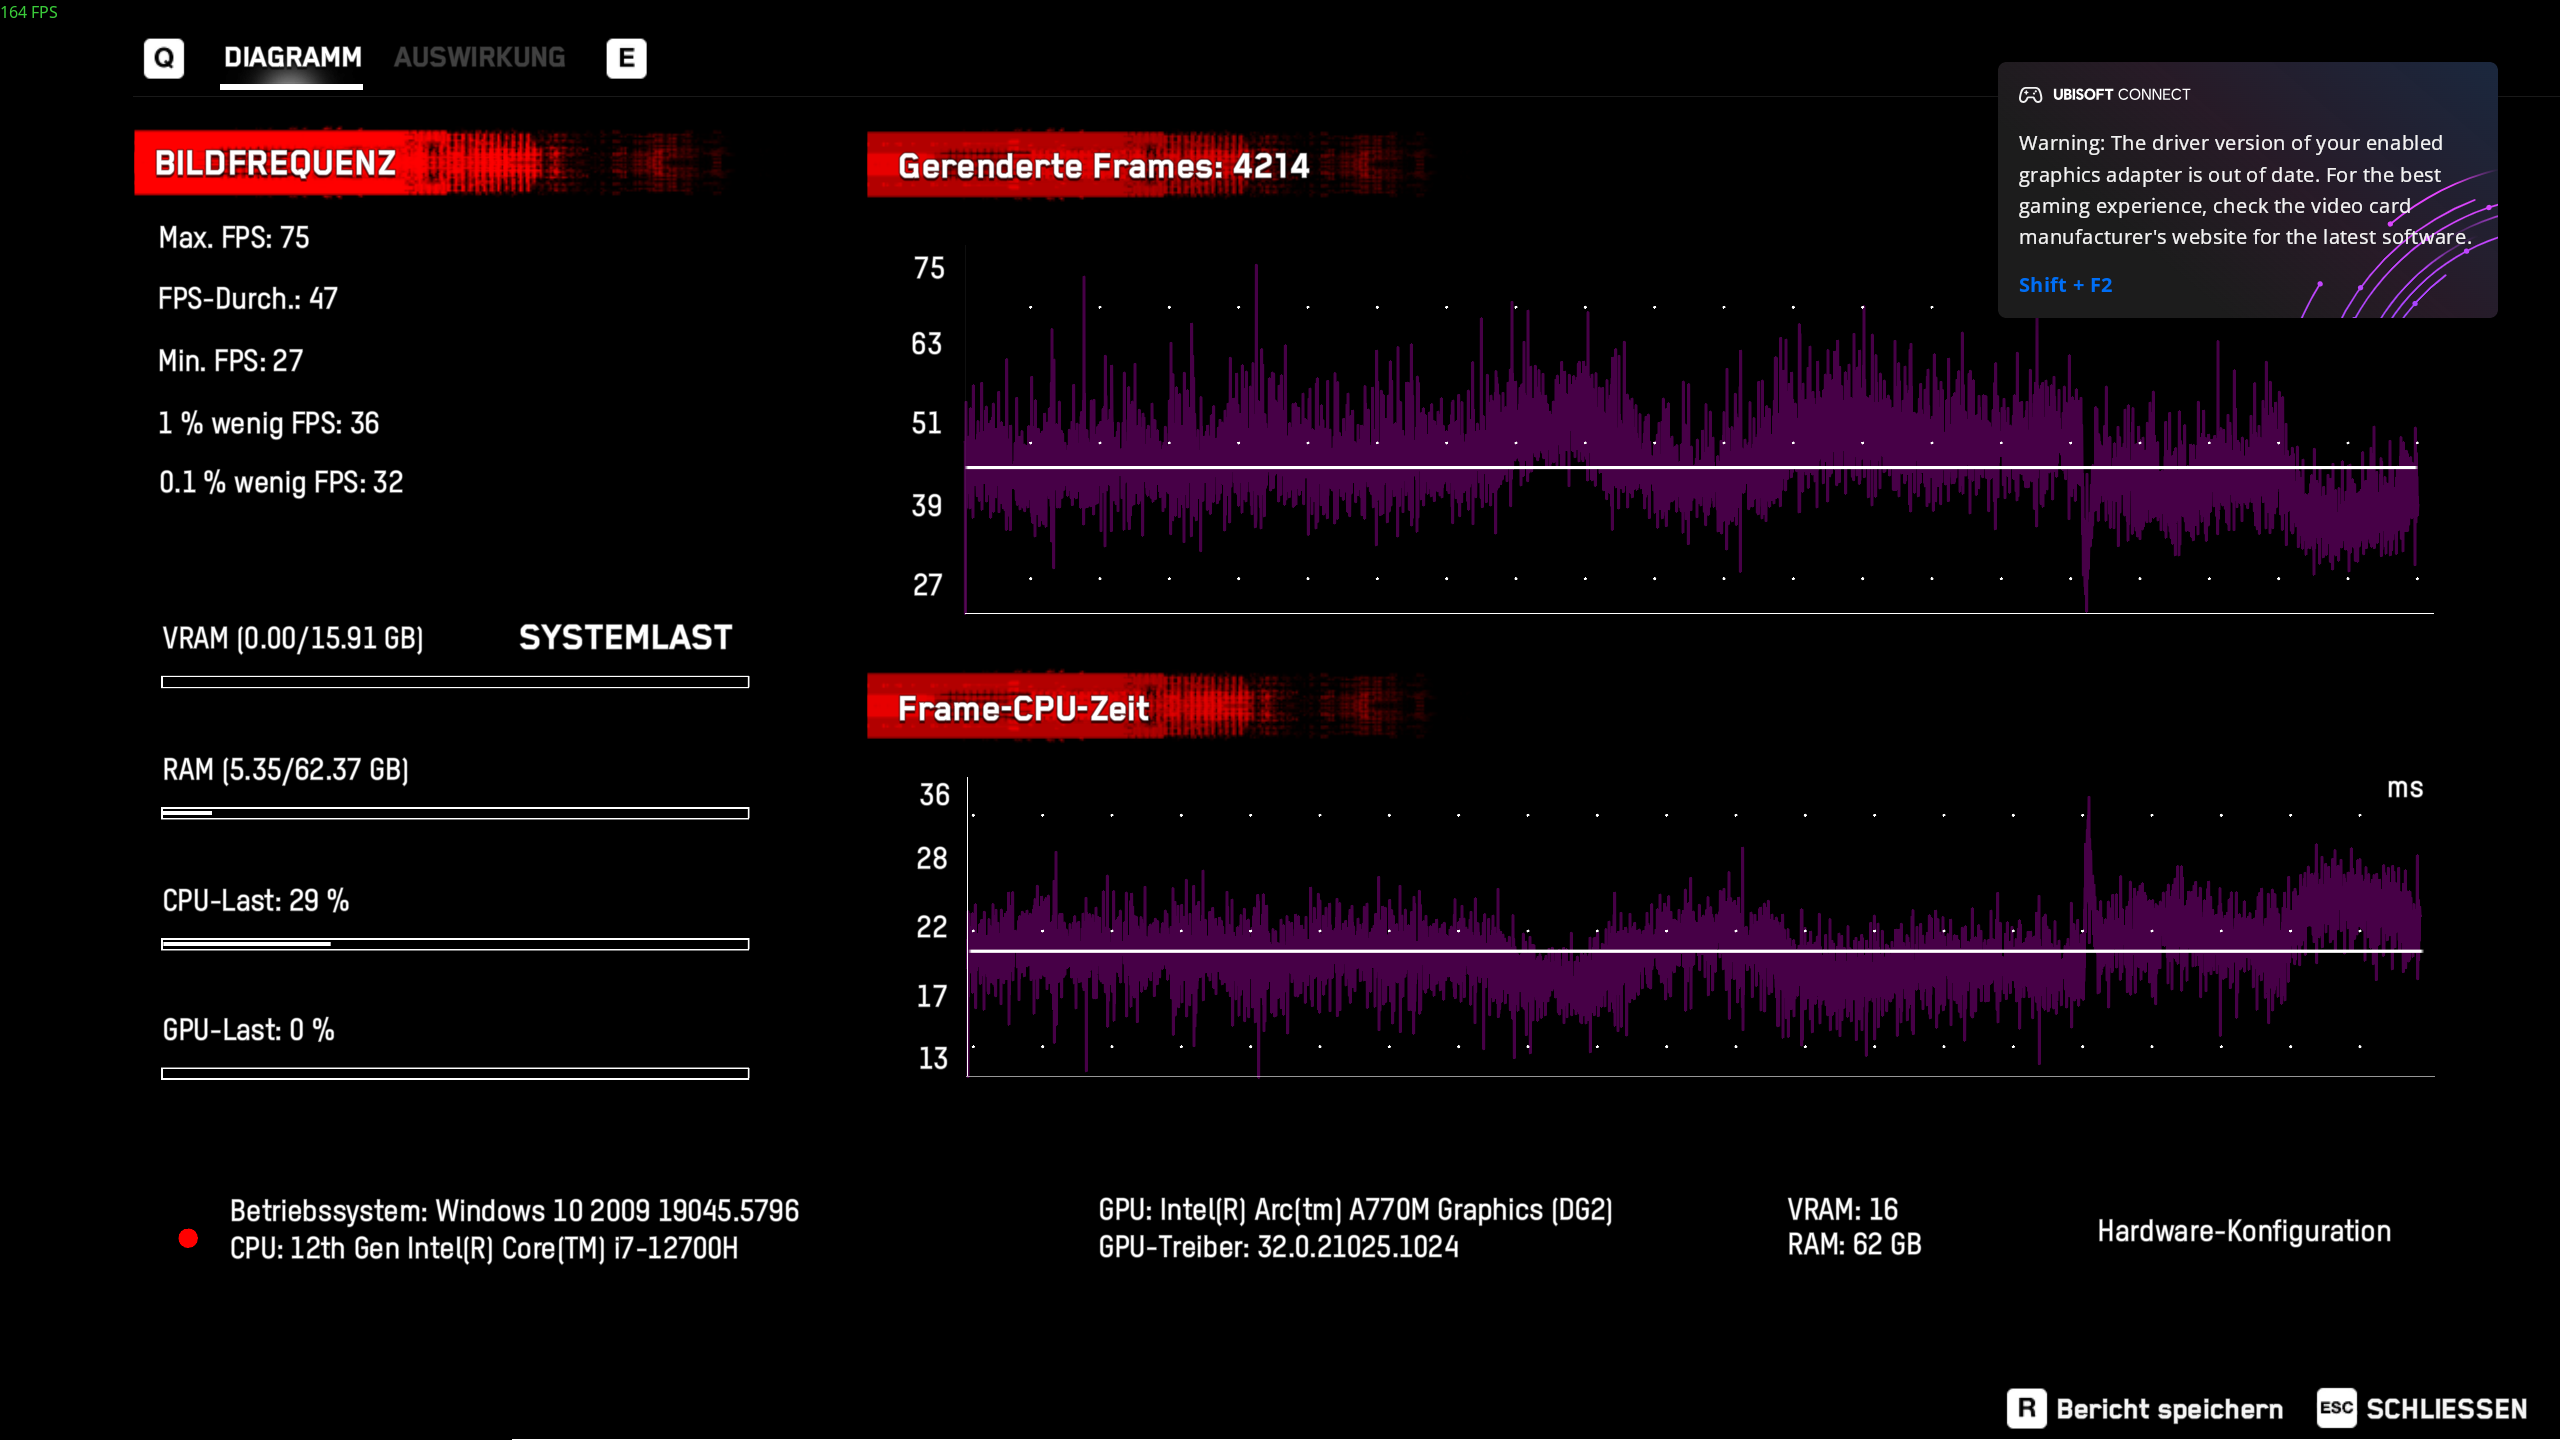Click the ESC key icon
This screenshot has height=1440, width=2560.
pos(2336,1409)
